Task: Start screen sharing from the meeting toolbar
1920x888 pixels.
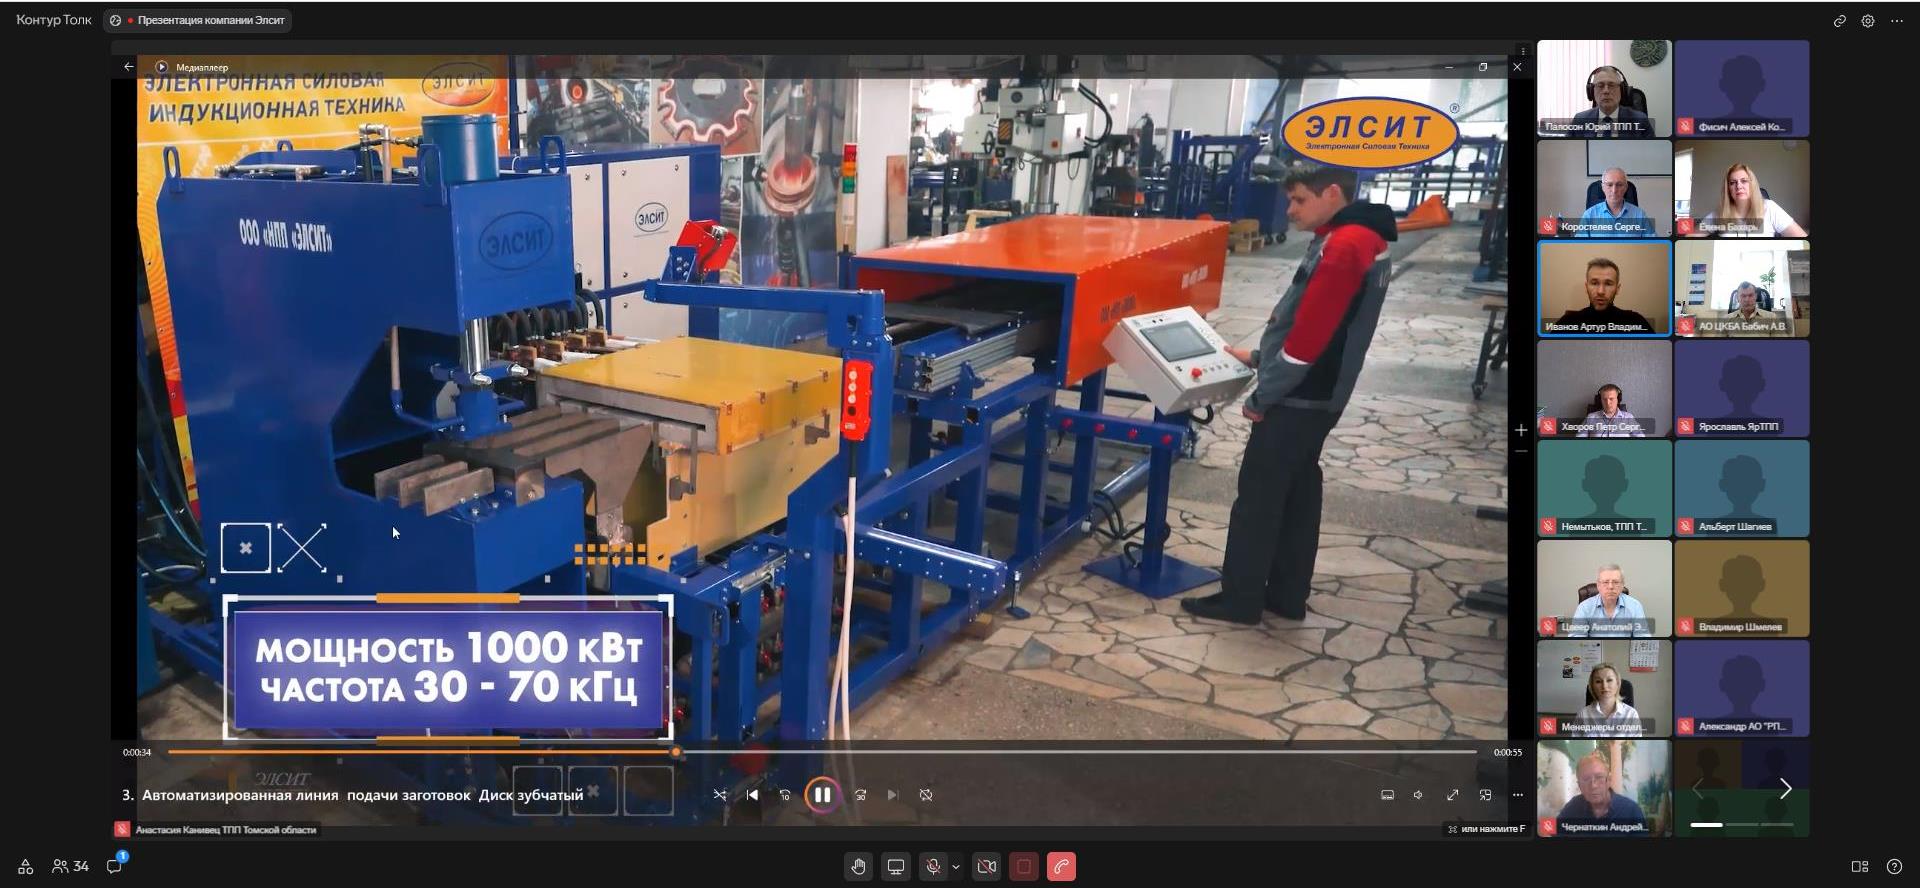Action: coord(896,867)
